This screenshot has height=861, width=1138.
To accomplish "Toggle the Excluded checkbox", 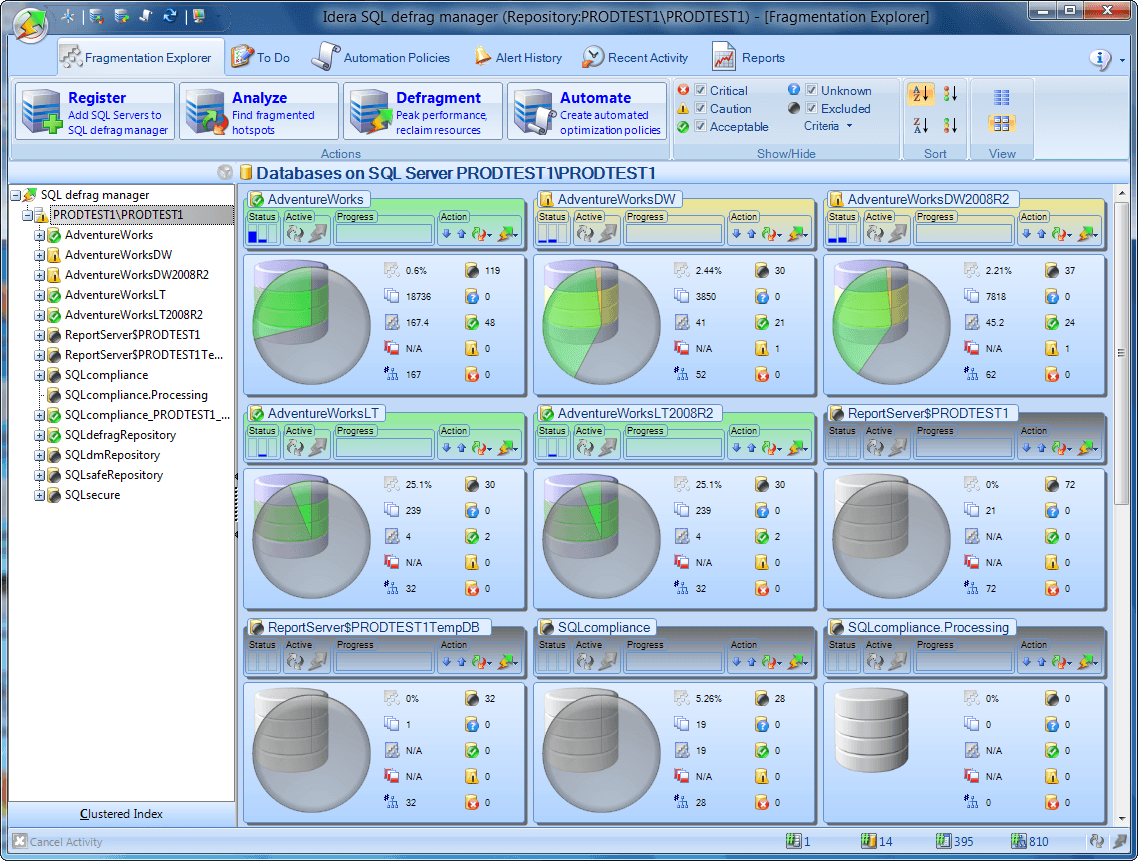I will pyautogui.click(x=811, y=108).
